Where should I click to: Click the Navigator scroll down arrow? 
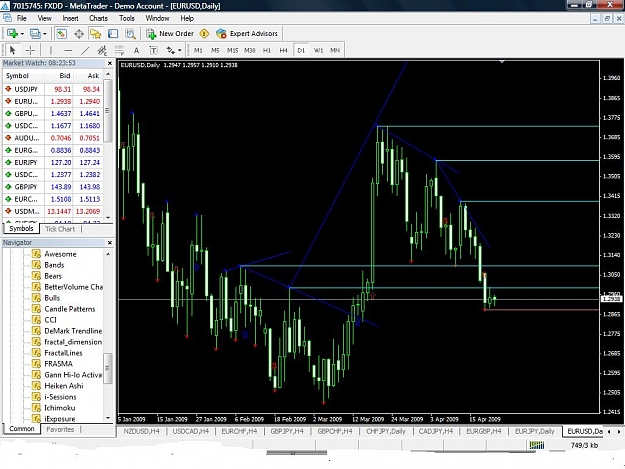108,418
